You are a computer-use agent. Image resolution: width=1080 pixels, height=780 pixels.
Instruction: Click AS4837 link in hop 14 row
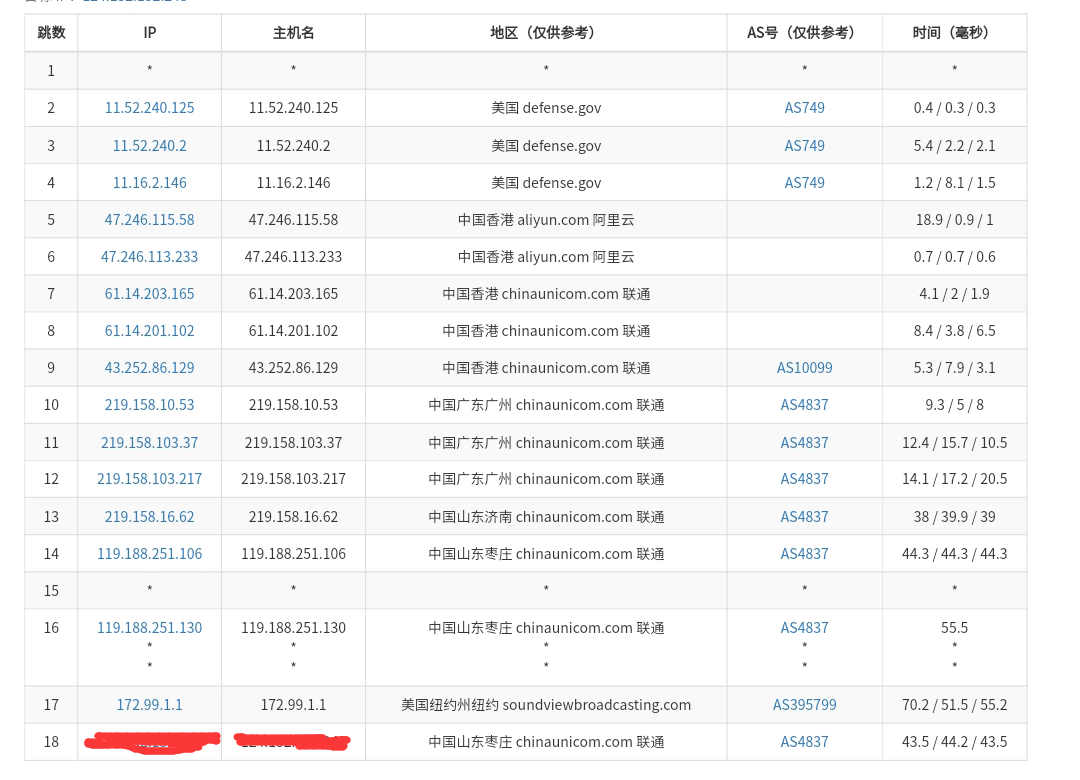[x=804, y=554]
